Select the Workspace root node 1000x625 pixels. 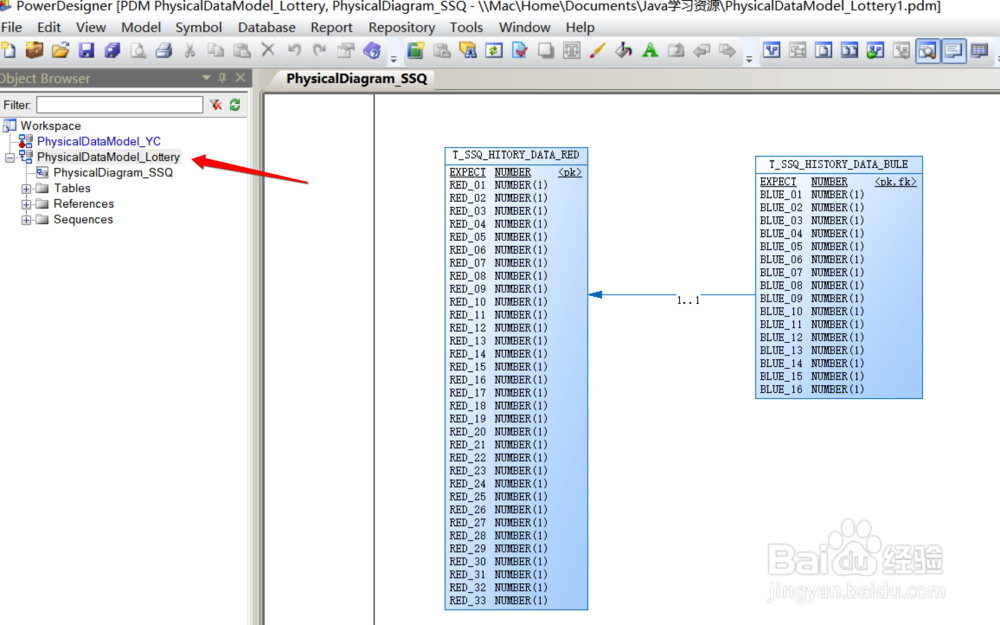tap(50, 126)
